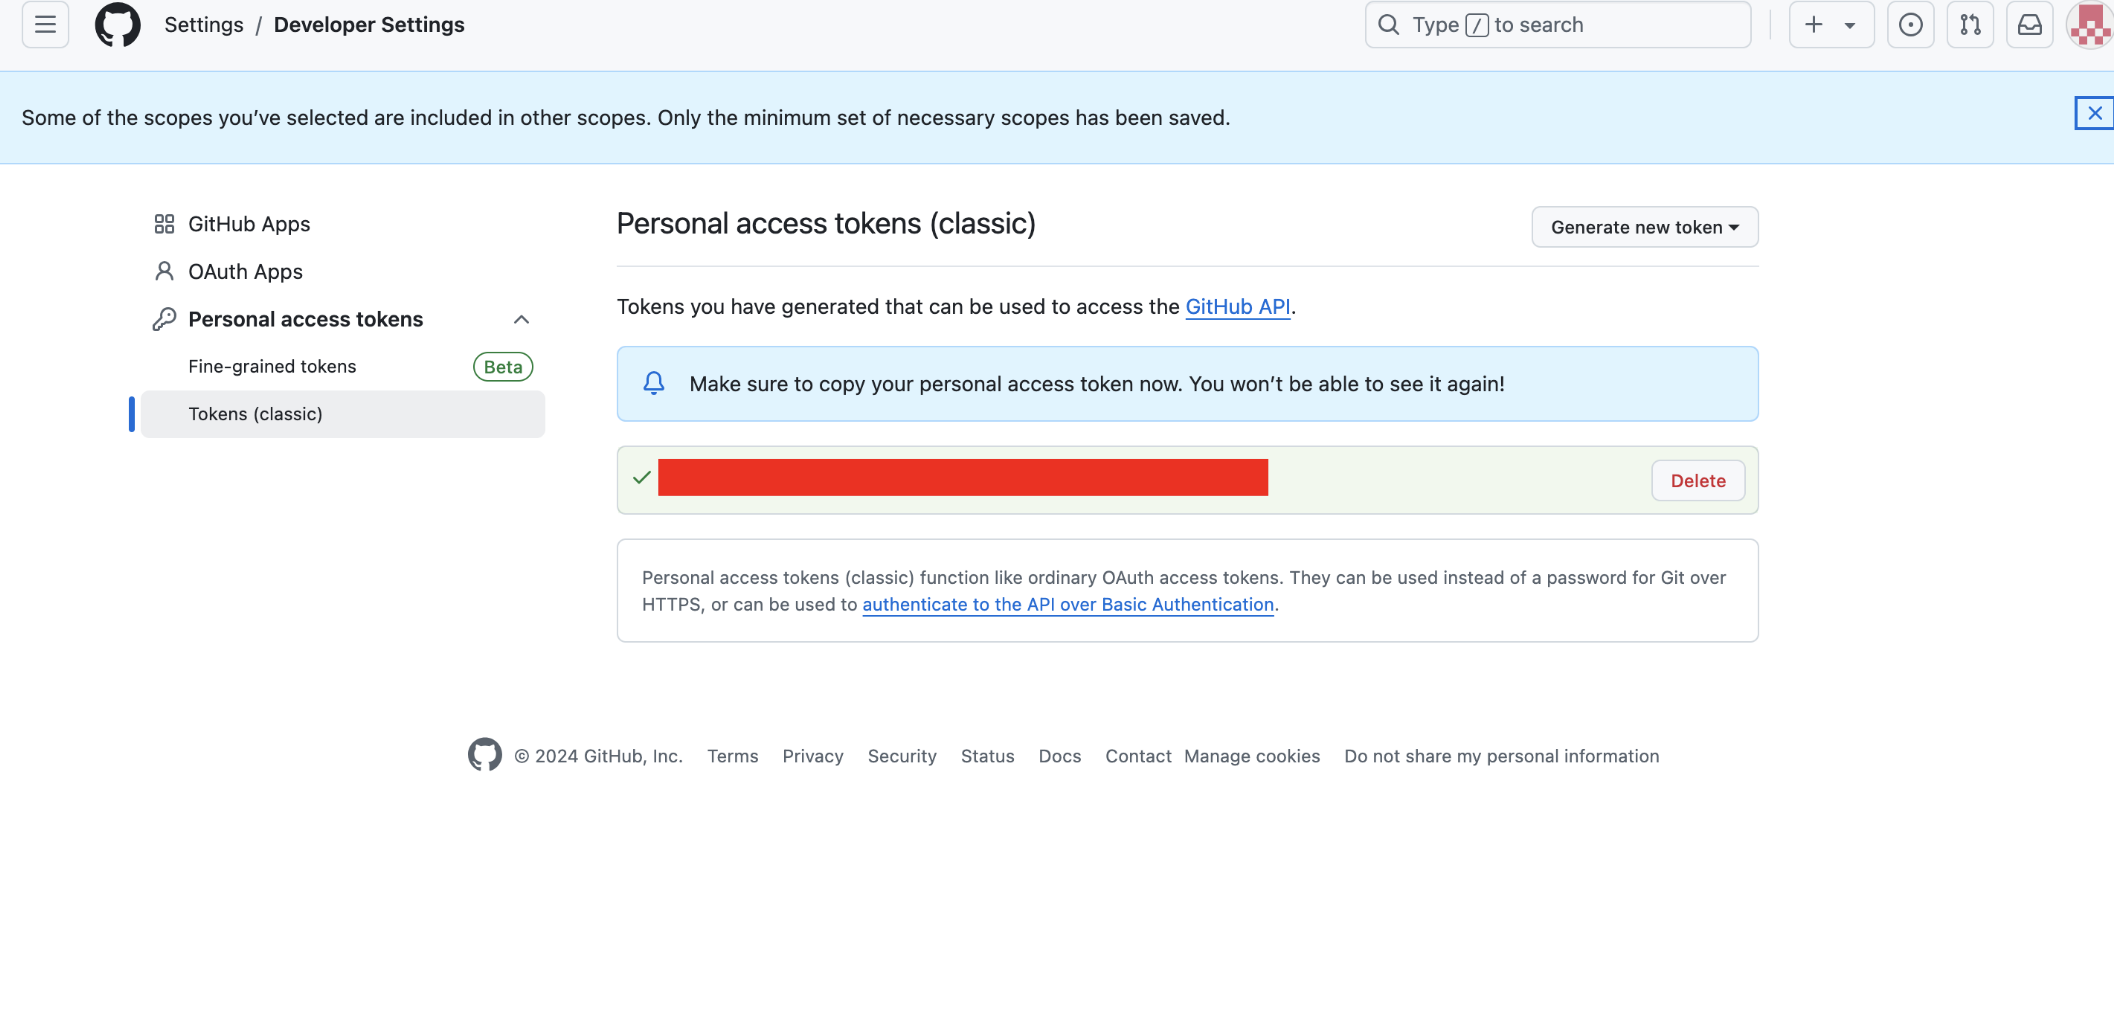Expand the create-new dropdown caret
Image resolution: width=2114 pixels, height=1014 pixels.
coord(1850,26)
